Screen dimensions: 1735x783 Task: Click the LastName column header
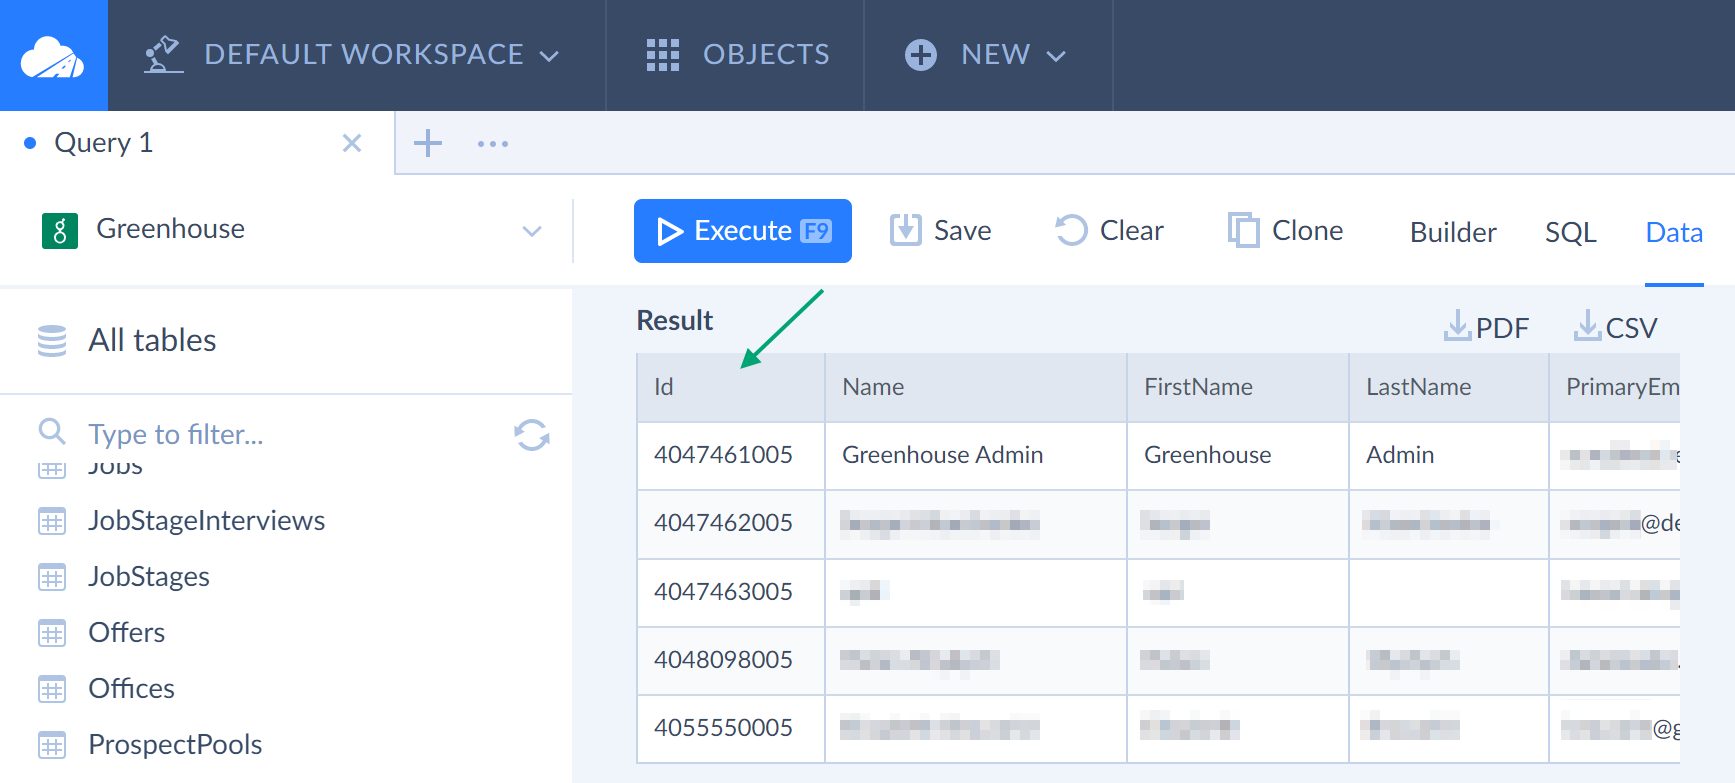coord(1449,387)
